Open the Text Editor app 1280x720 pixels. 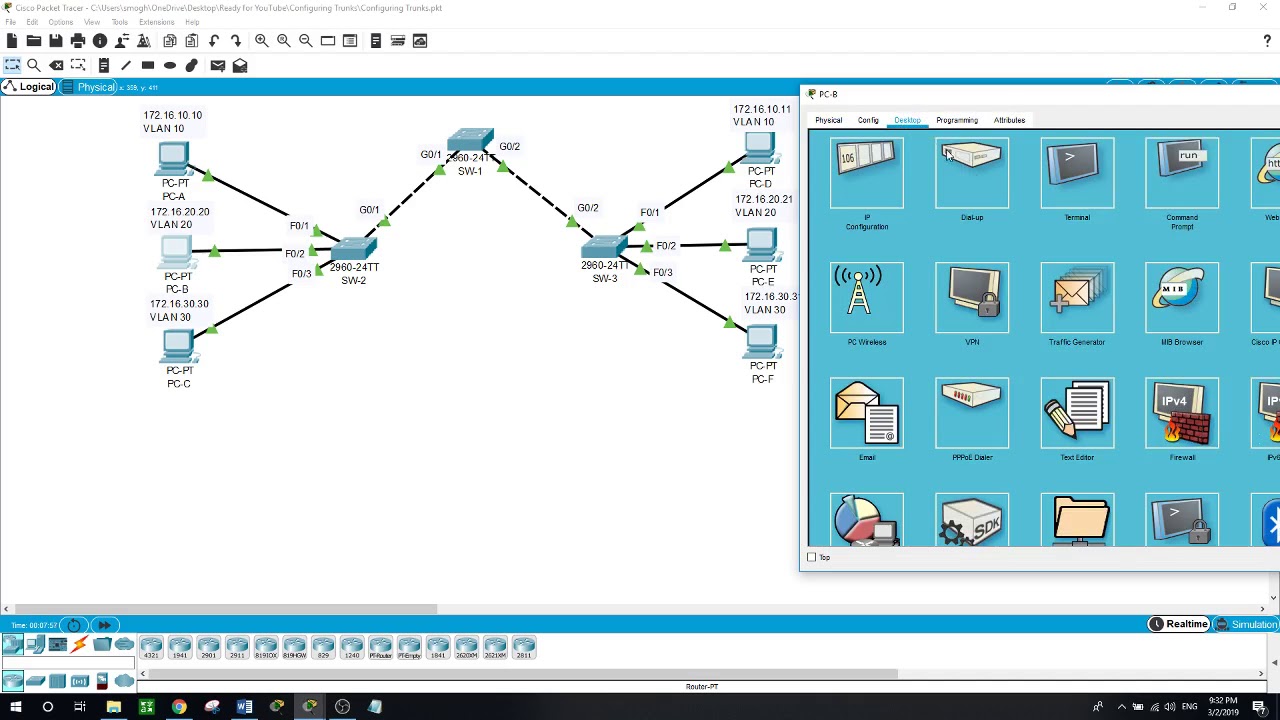click(x=1077, y=413)
